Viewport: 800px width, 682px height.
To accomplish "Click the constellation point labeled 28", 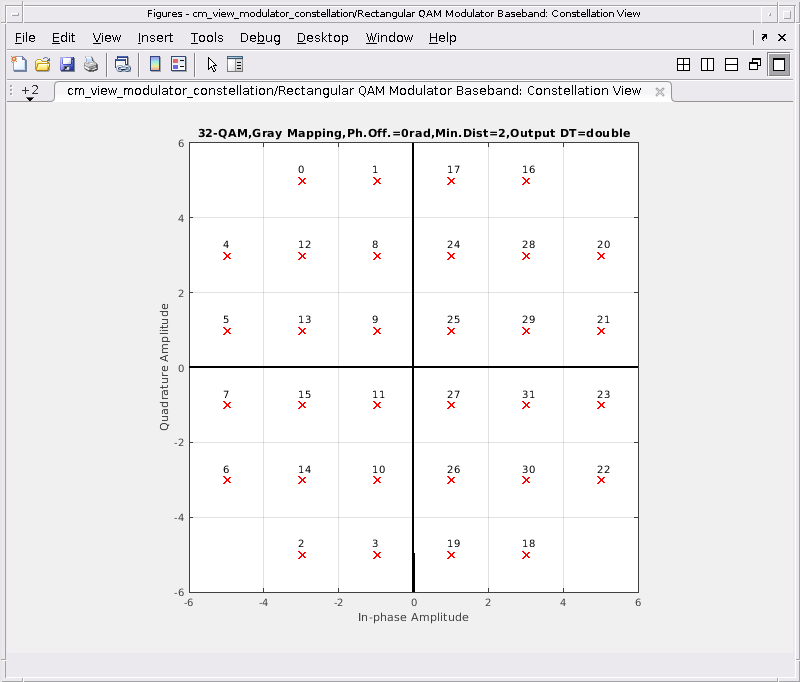I will (526, 256).
